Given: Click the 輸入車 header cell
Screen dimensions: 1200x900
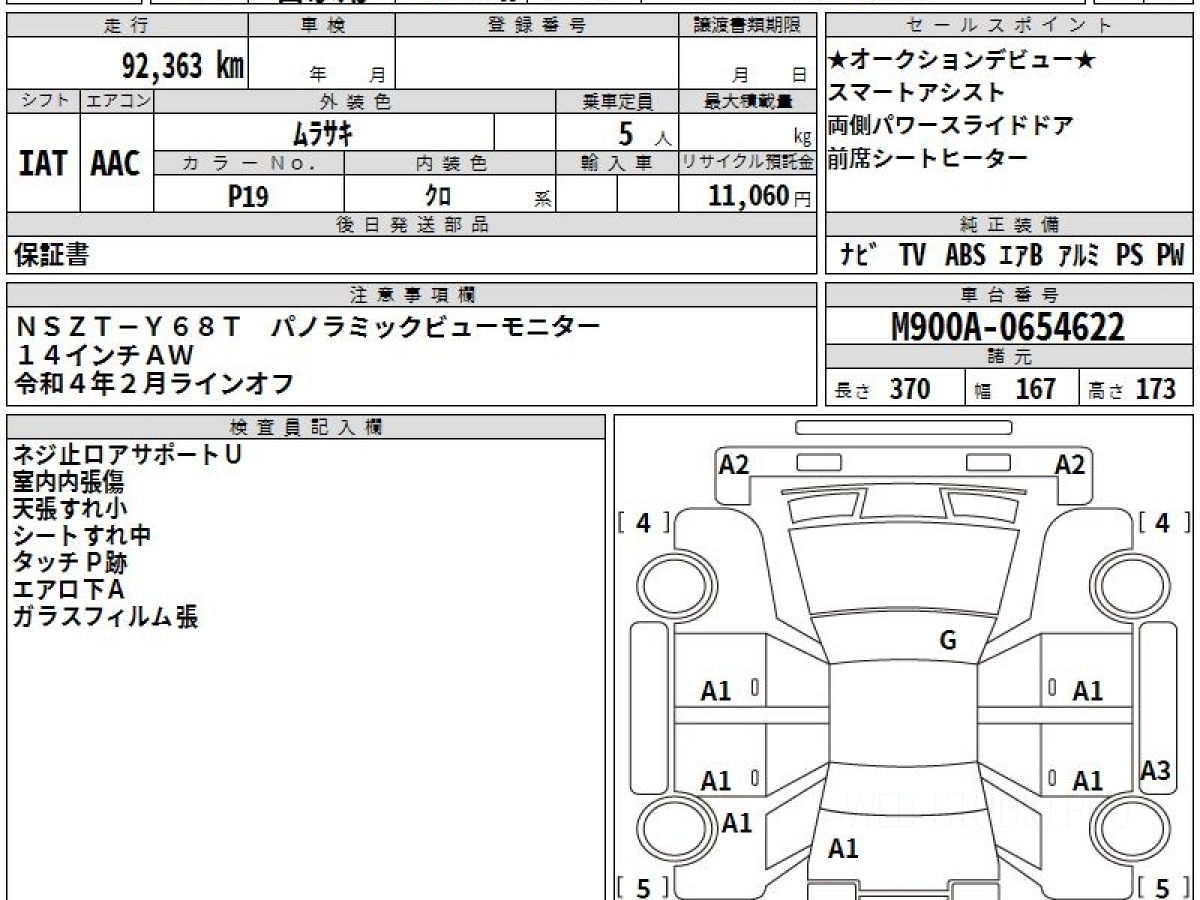Looking at the screenshot, I should pos(617,163).
